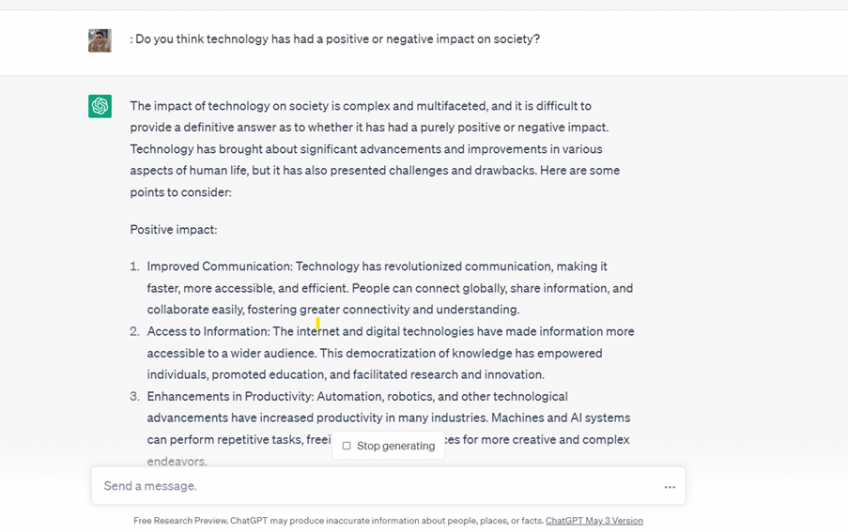Click the user profile avatar

click(x=100, y=40)
